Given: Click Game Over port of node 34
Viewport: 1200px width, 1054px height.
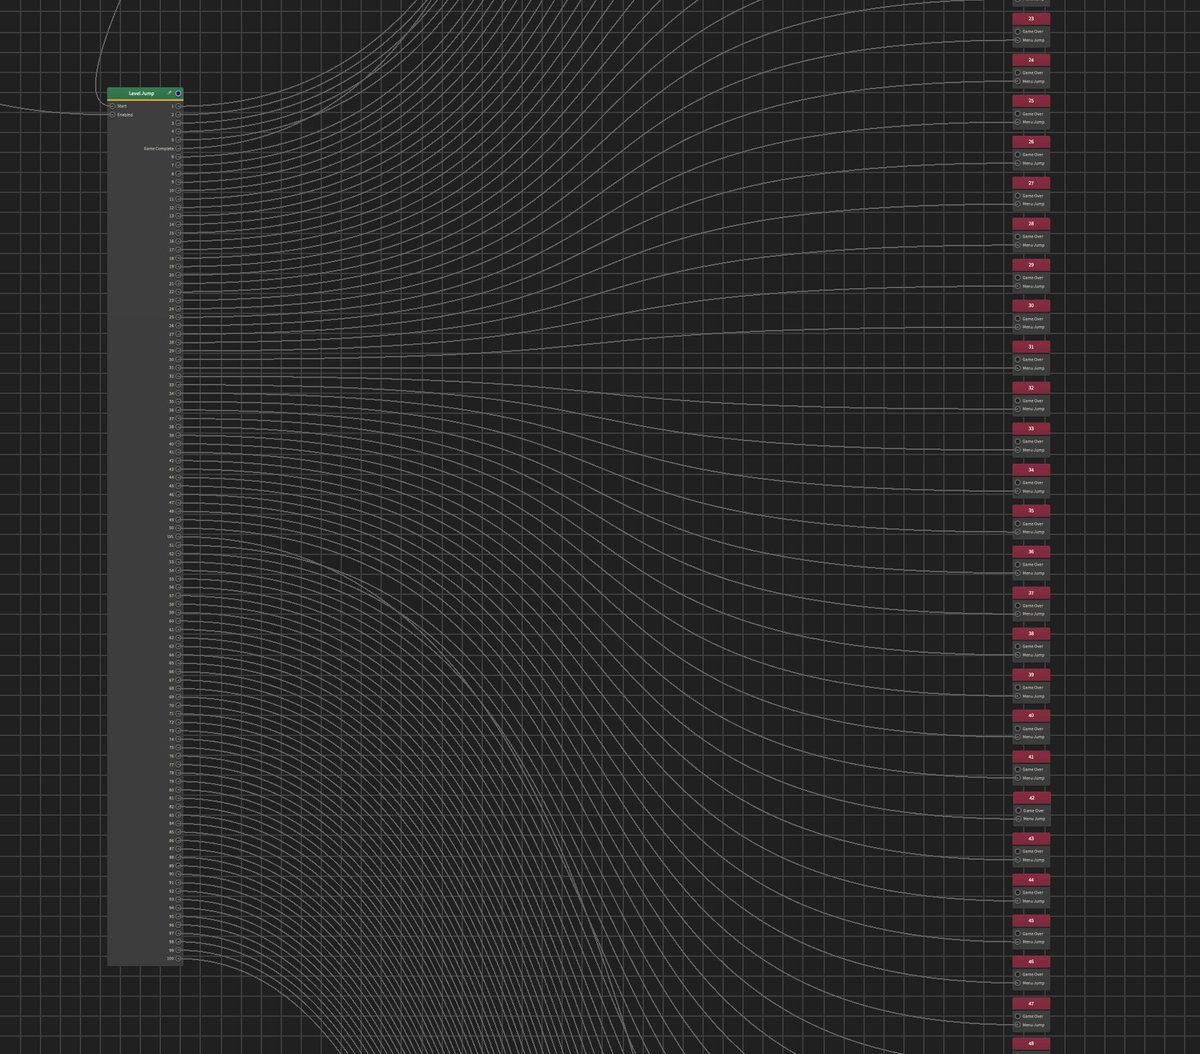Looking at the screenshot, I should (1018, 483).
